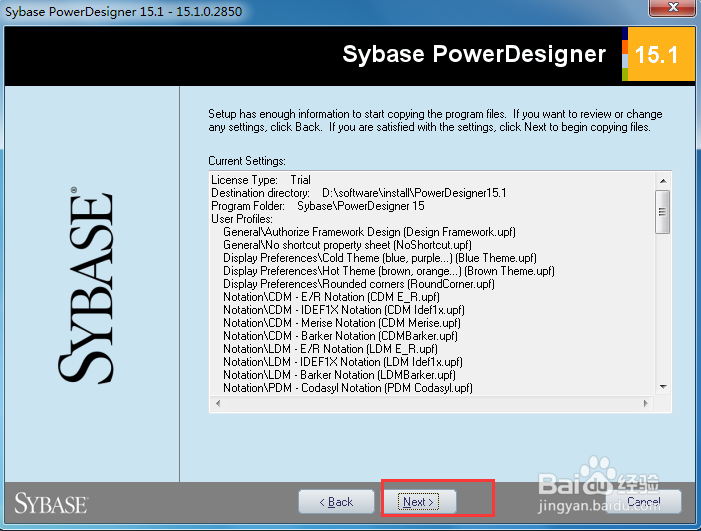Grab the vertical scrollbar thumb in Current Settings
Viewport: 701px width, 531px height.
tap(663, 212)
